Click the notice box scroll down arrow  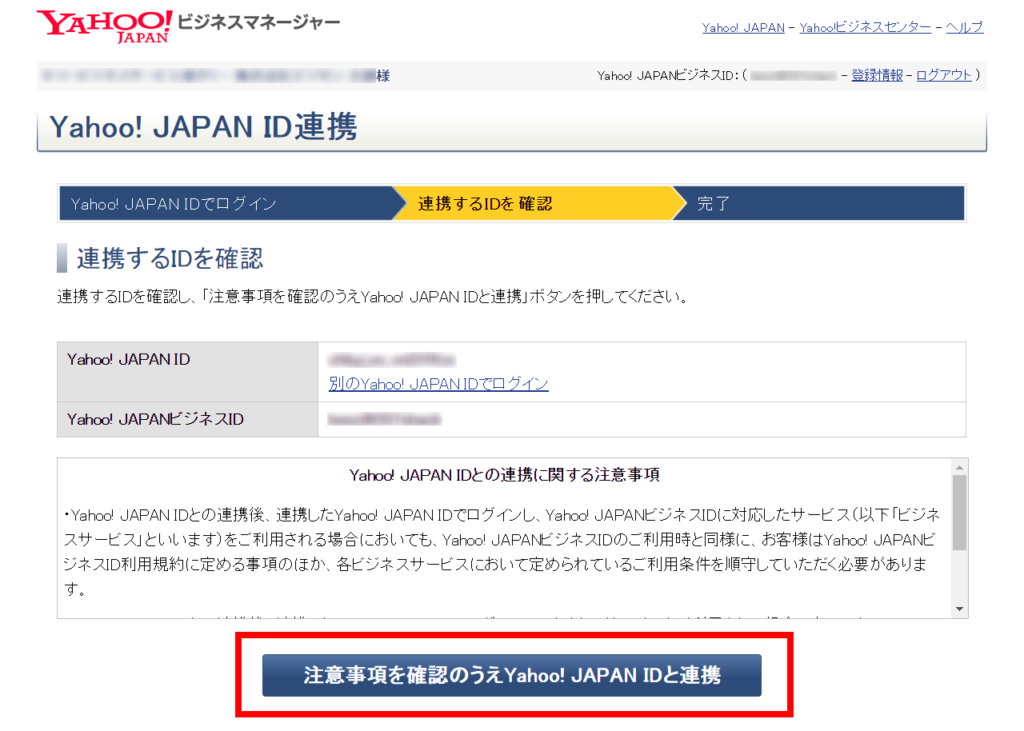tap(959, 609)
